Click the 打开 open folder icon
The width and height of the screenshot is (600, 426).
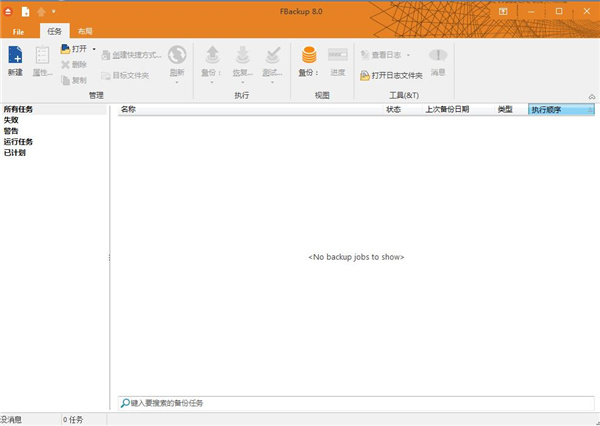[x=65, y=49]
